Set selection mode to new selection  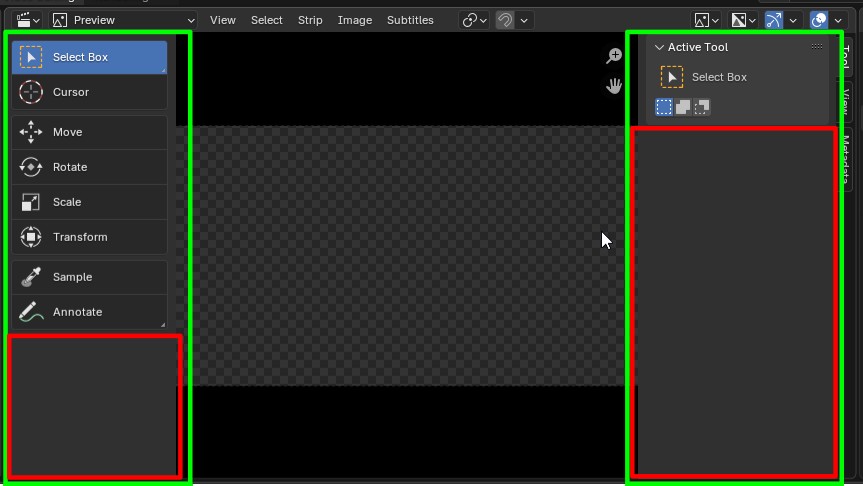coord(664,107)
